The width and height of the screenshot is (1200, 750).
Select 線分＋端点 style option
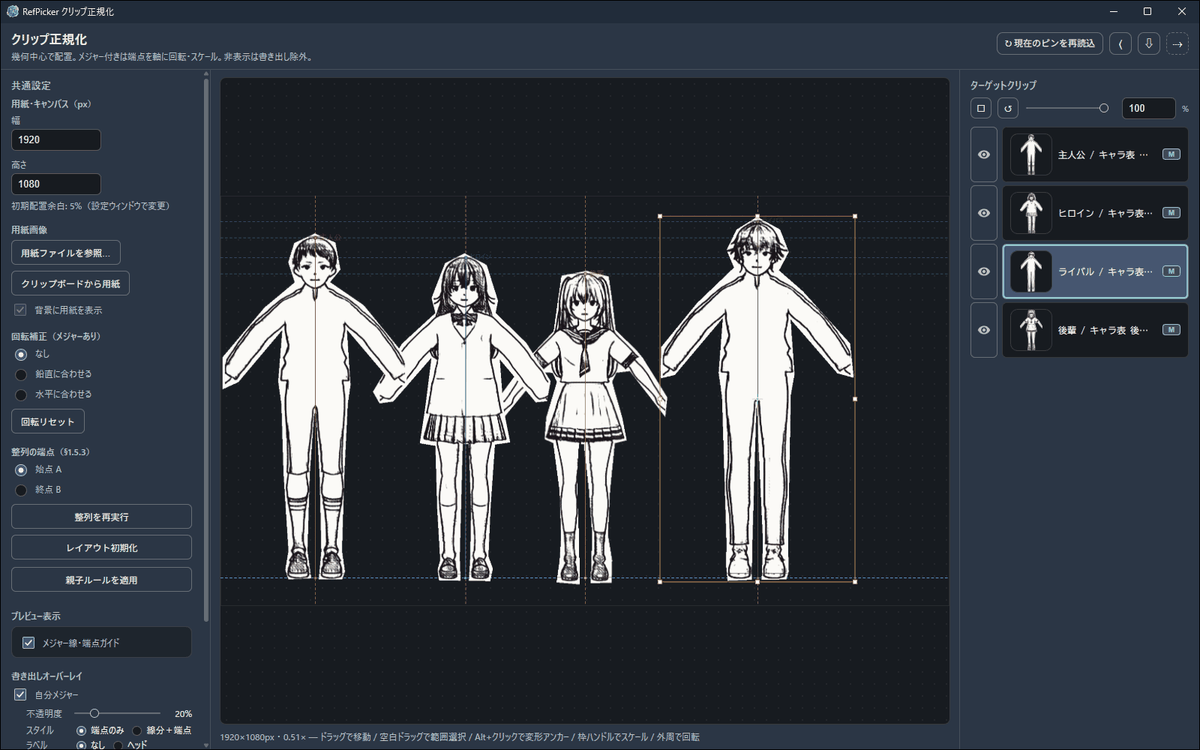pos(138,731)
